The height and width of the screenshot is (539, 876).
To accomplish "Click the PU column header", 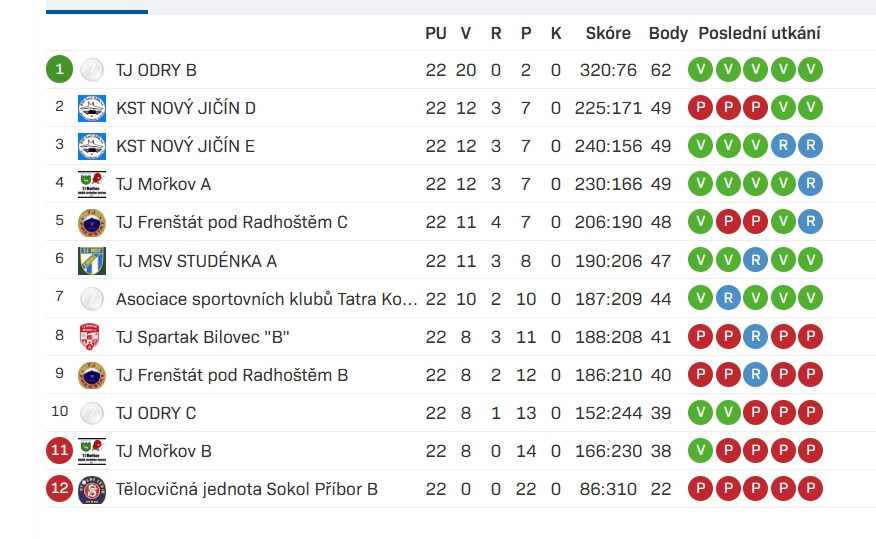I will click(x=436, y=34).
